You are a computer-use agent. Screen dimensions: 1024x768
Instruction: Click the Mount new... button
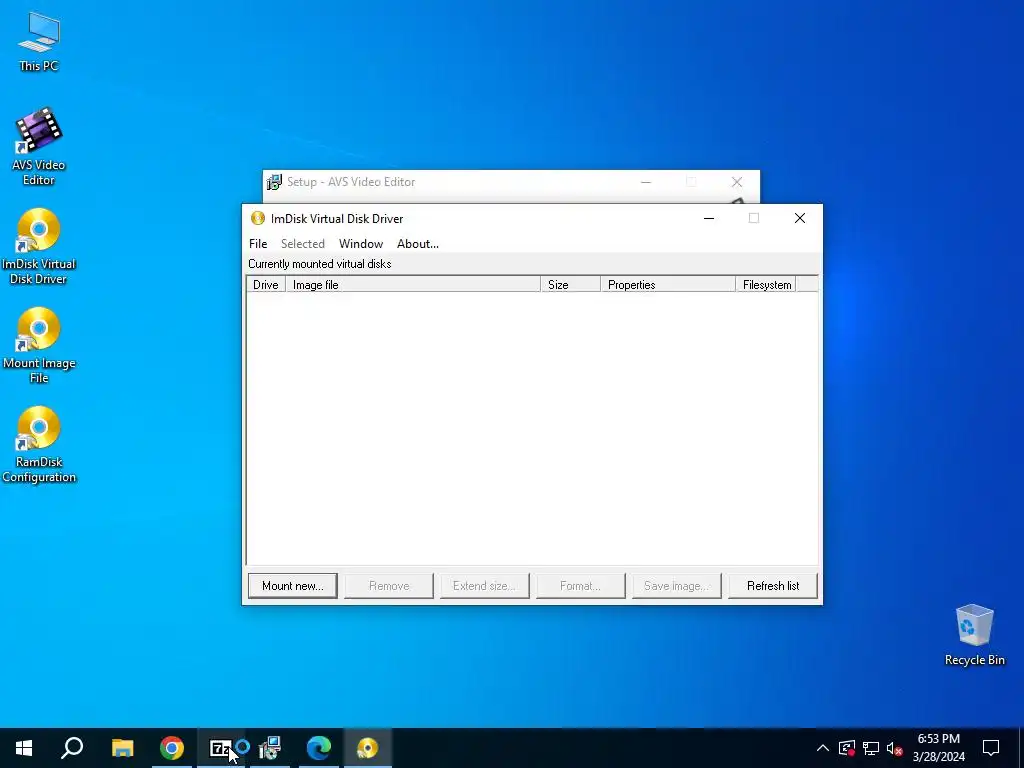(x=293, y=586)
